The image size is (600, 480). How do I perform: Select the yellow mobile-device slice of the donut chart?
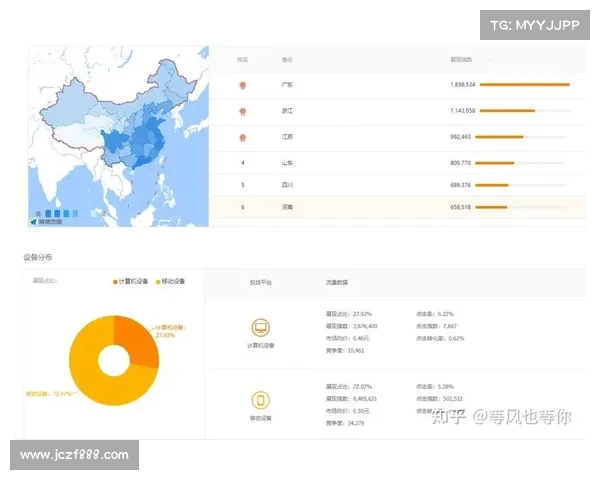(92, 379)
